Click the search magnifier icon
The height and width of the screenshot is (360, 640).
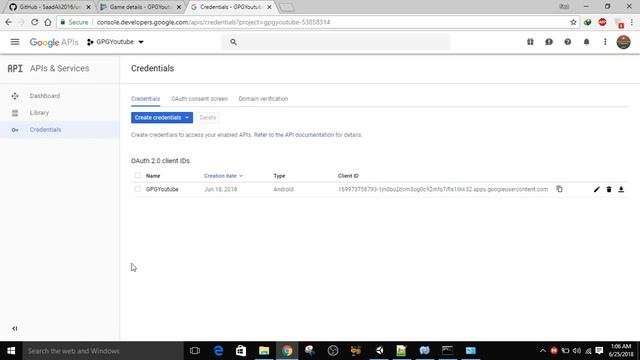[233, 42]
